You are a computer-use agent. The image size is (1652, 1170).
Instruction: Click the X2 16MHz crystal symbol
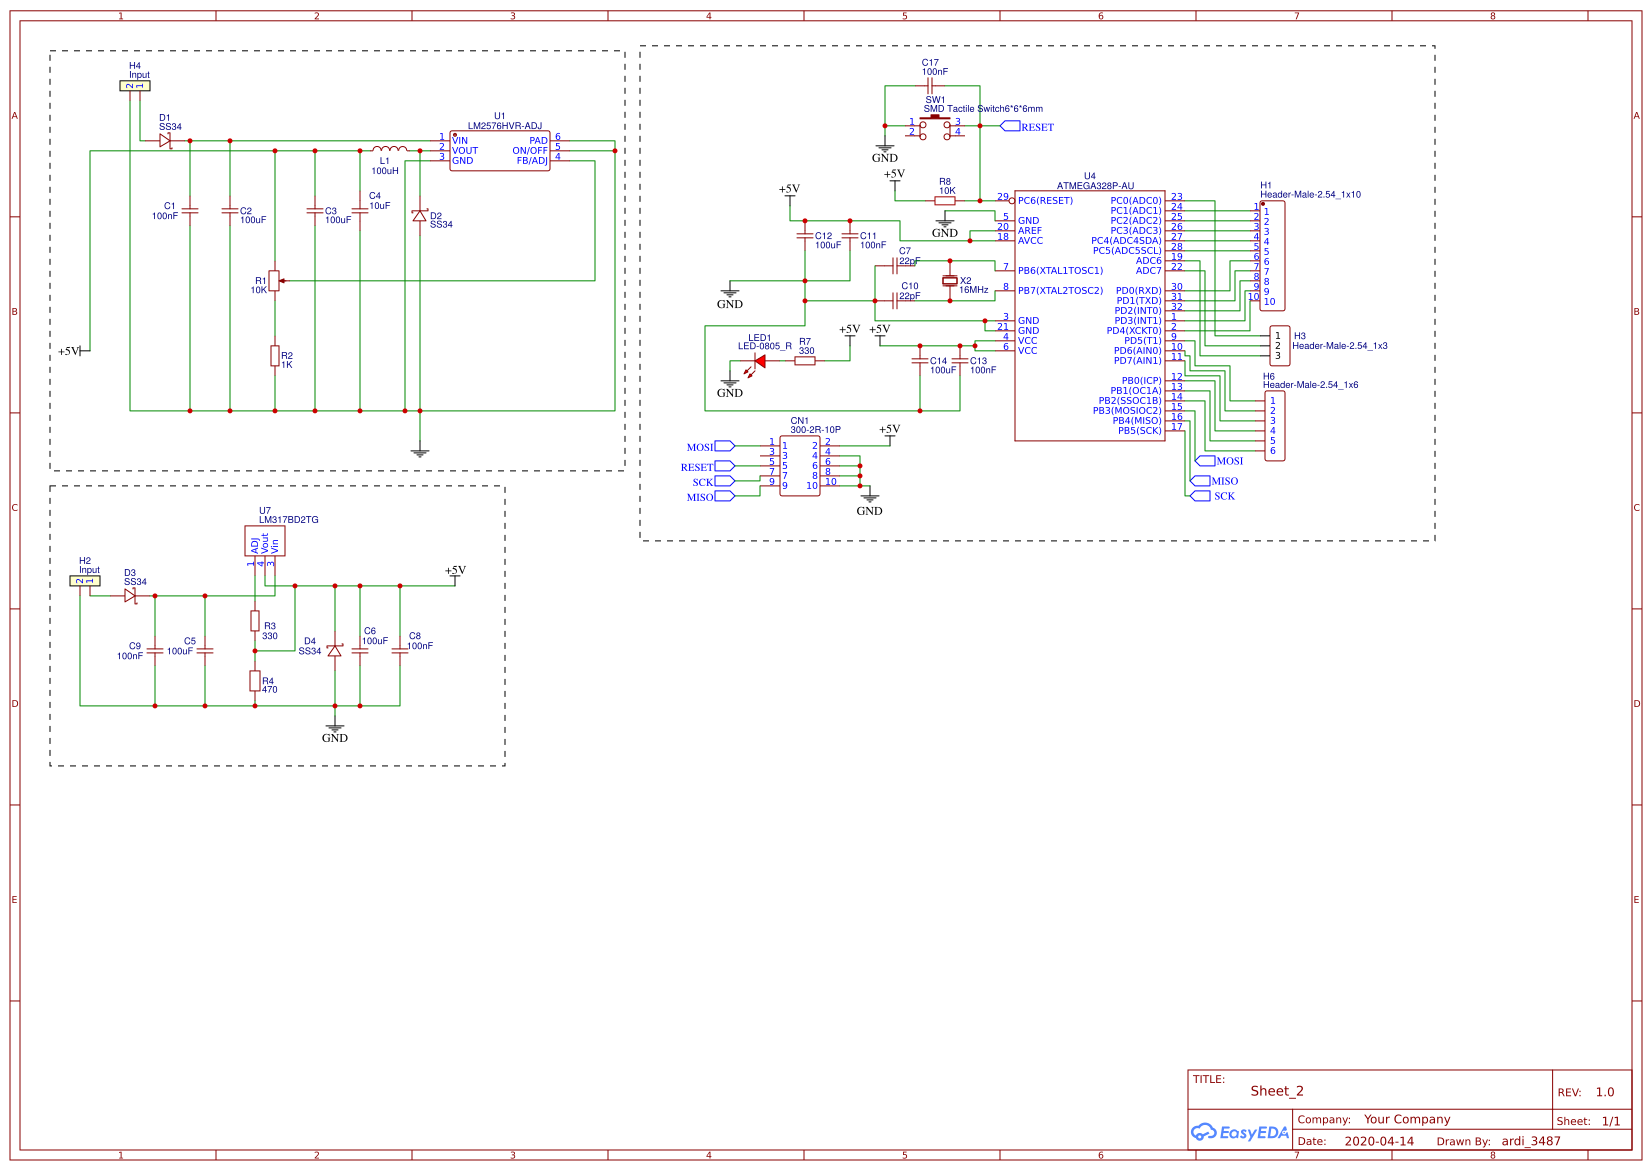click(x=949, y=281)
